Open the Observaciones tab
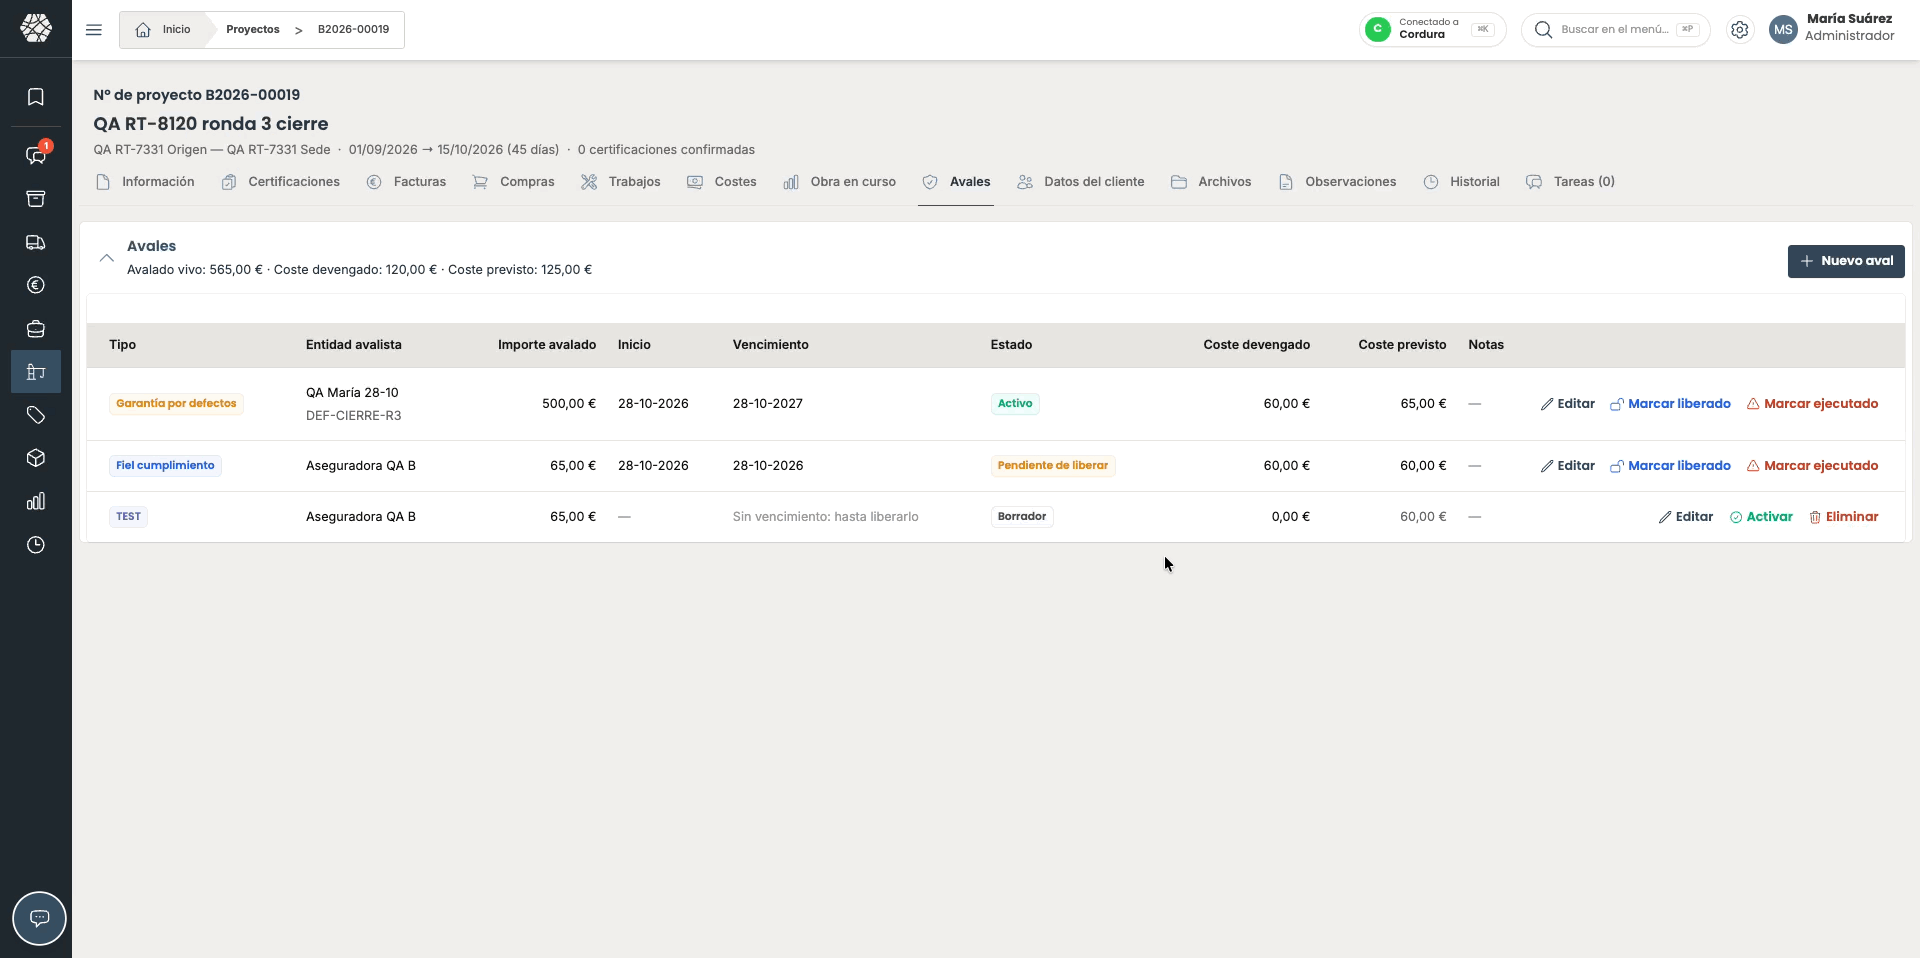The image size is (1920, 958). click(x=1337, y=182)
